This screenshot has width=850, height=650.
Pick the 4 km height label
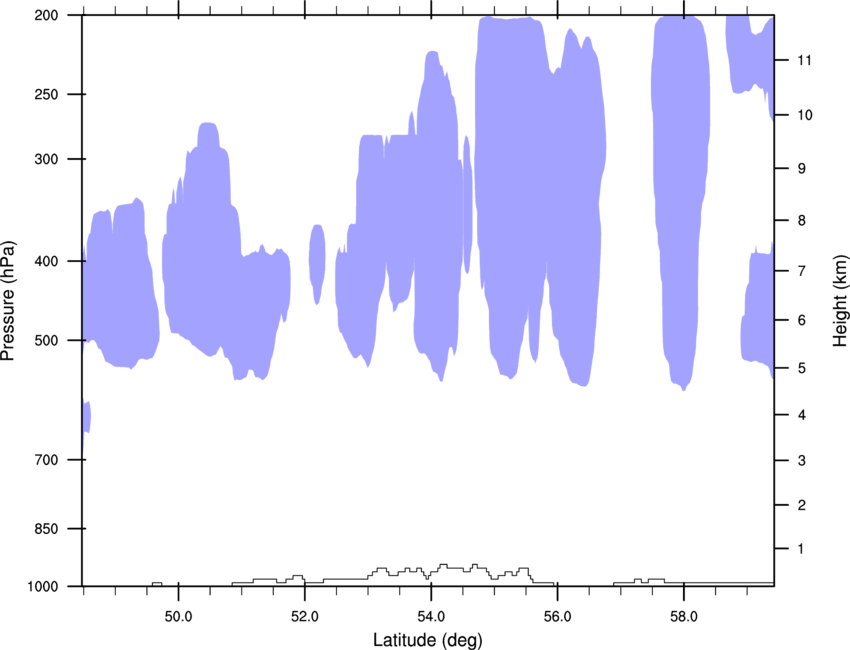(801, 415)
